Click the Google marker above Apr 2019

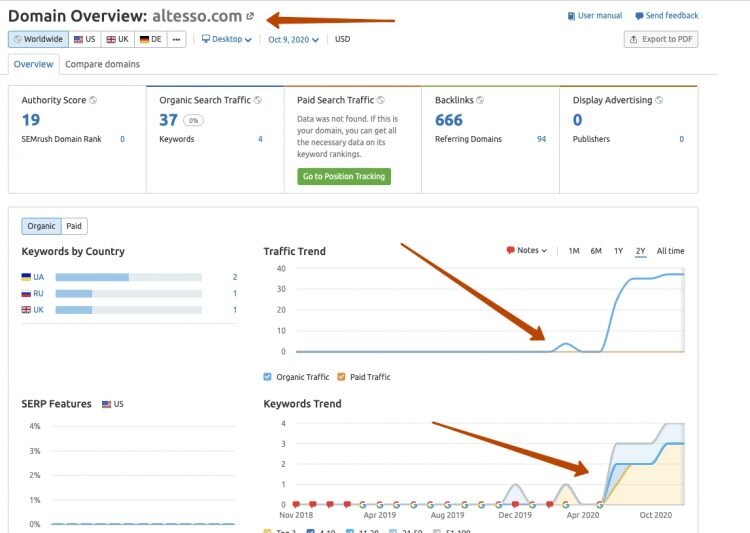pos(380,504)
